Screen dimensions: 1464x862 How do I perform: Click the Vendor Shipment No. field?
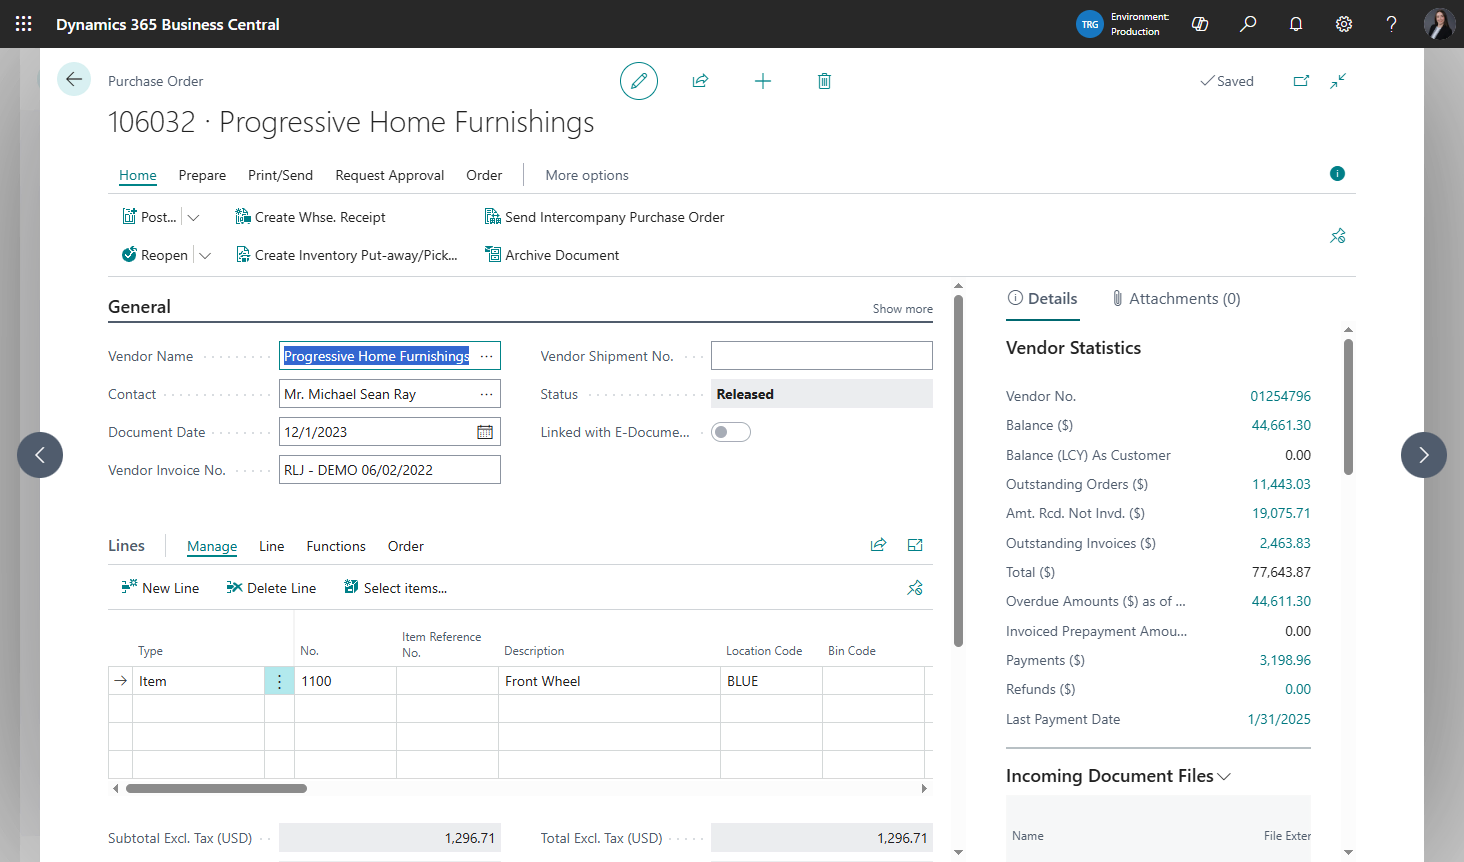coord(822,356)
